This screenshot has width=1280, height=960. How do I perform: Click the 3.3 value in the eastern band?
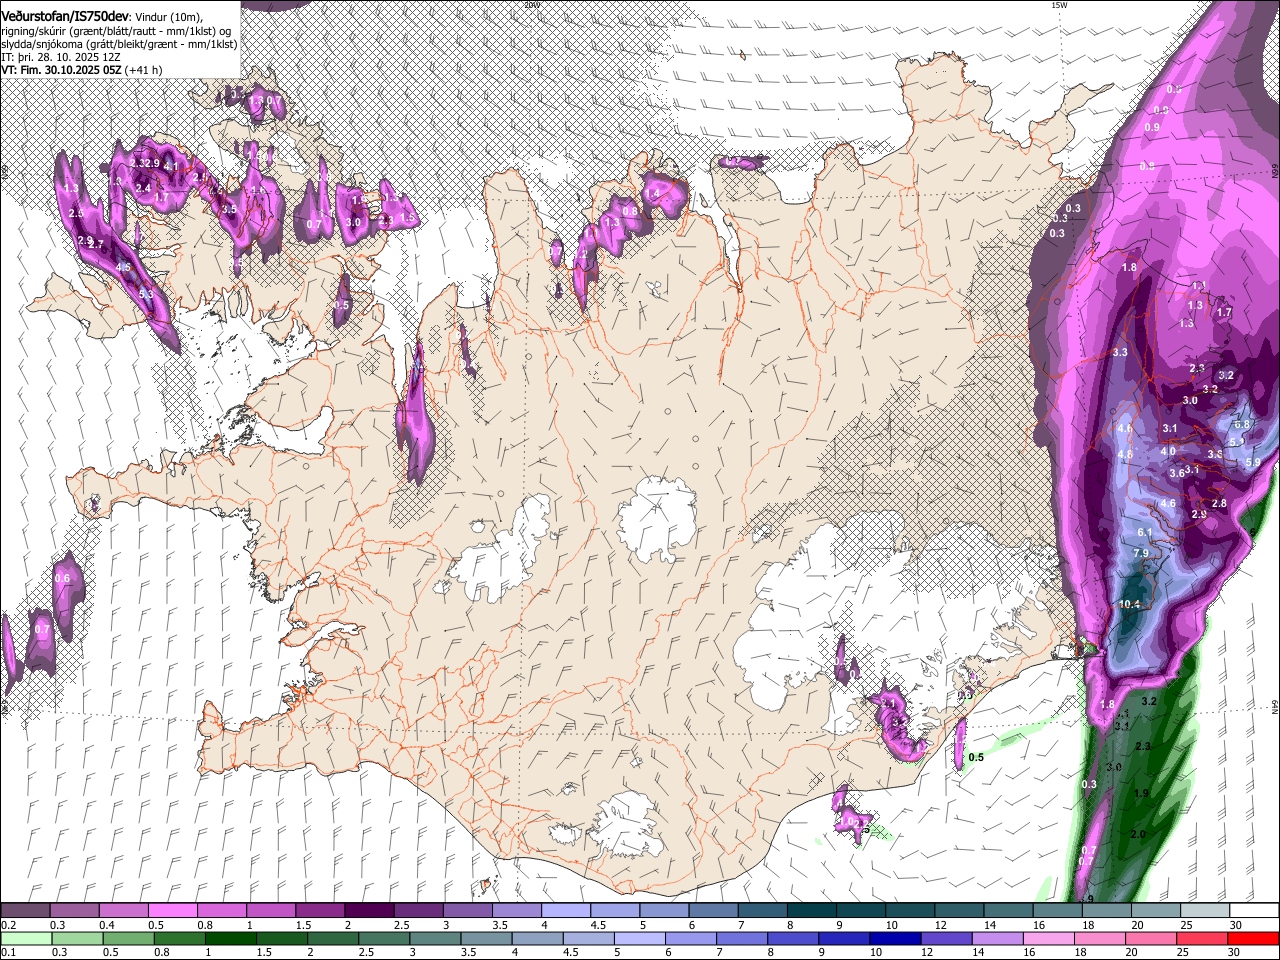pyautogui.click(x=1120, y=352)
